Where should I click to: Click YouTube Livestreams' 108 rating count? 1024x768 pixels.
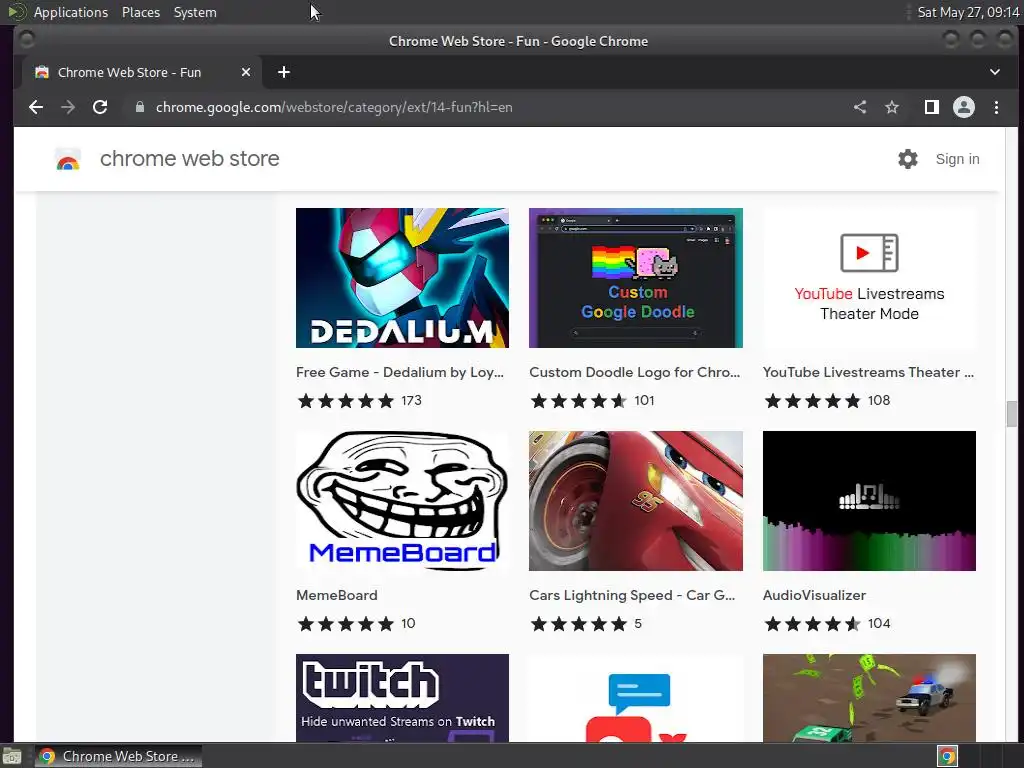879,400
